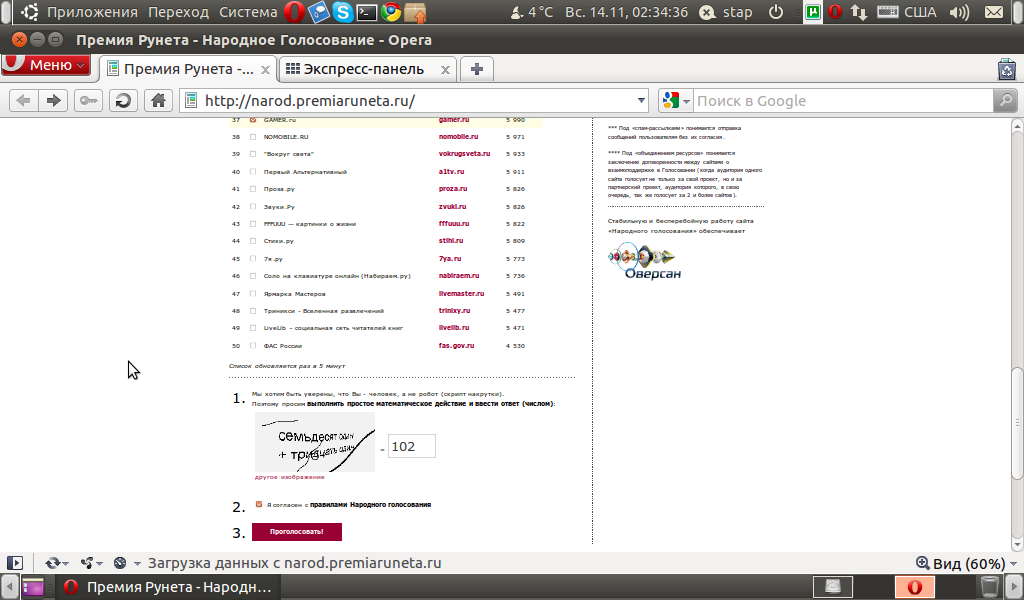Image resolution: width=1024 pixels, height=600 pixels.
Task: Open the Вид (60%) zoom dropdown
Action: [968, 563]
